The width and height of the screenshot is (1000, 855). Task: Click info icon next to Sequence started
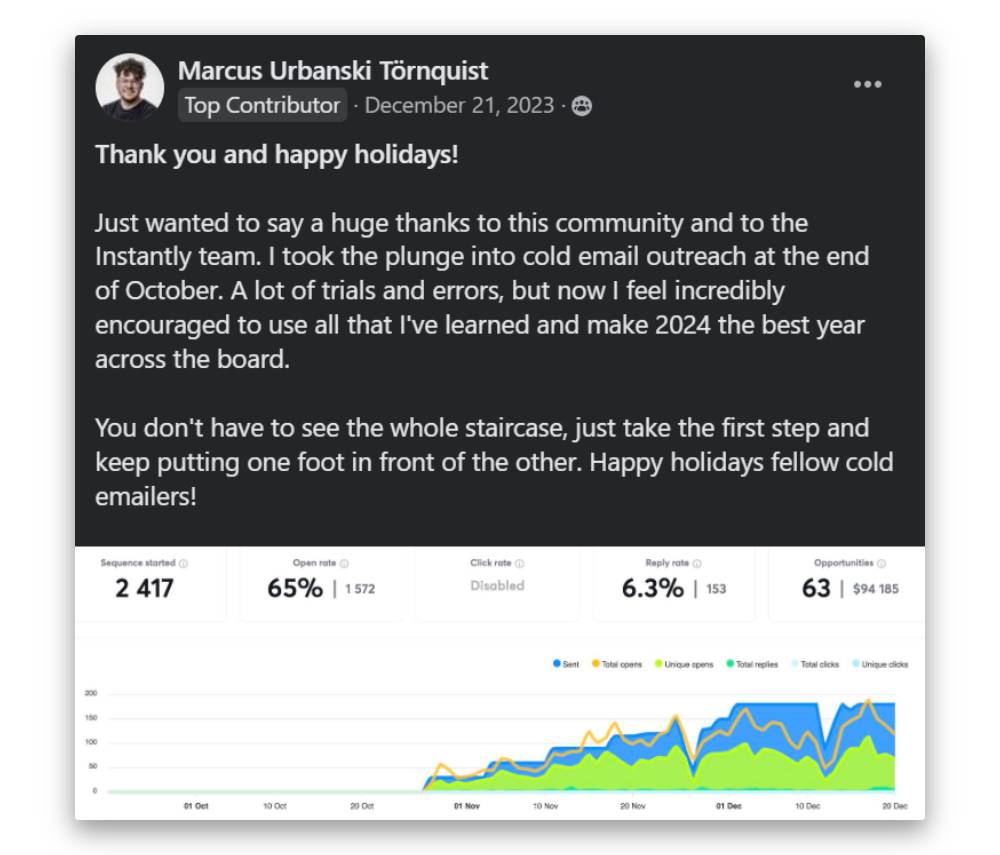click(184, 564)
